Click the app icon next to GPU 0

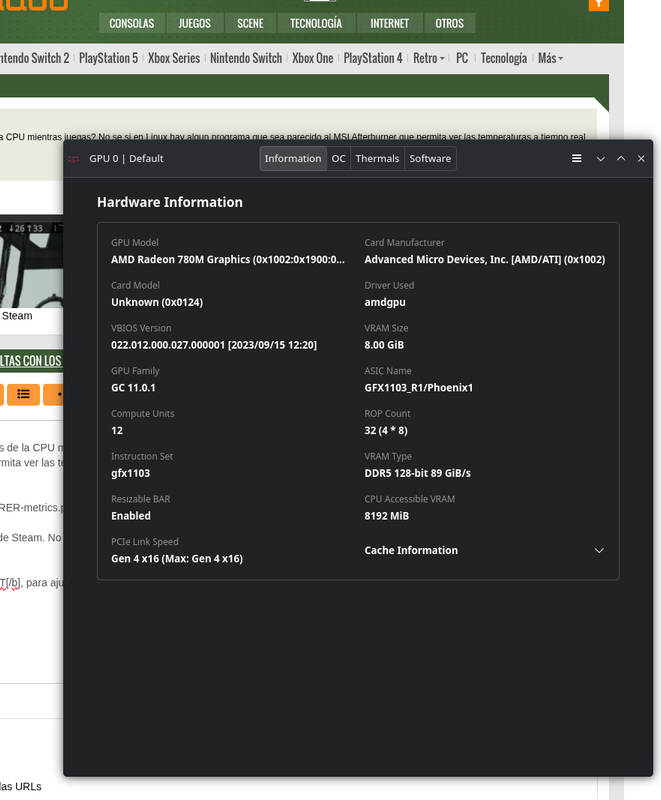[x=74, y=159]
